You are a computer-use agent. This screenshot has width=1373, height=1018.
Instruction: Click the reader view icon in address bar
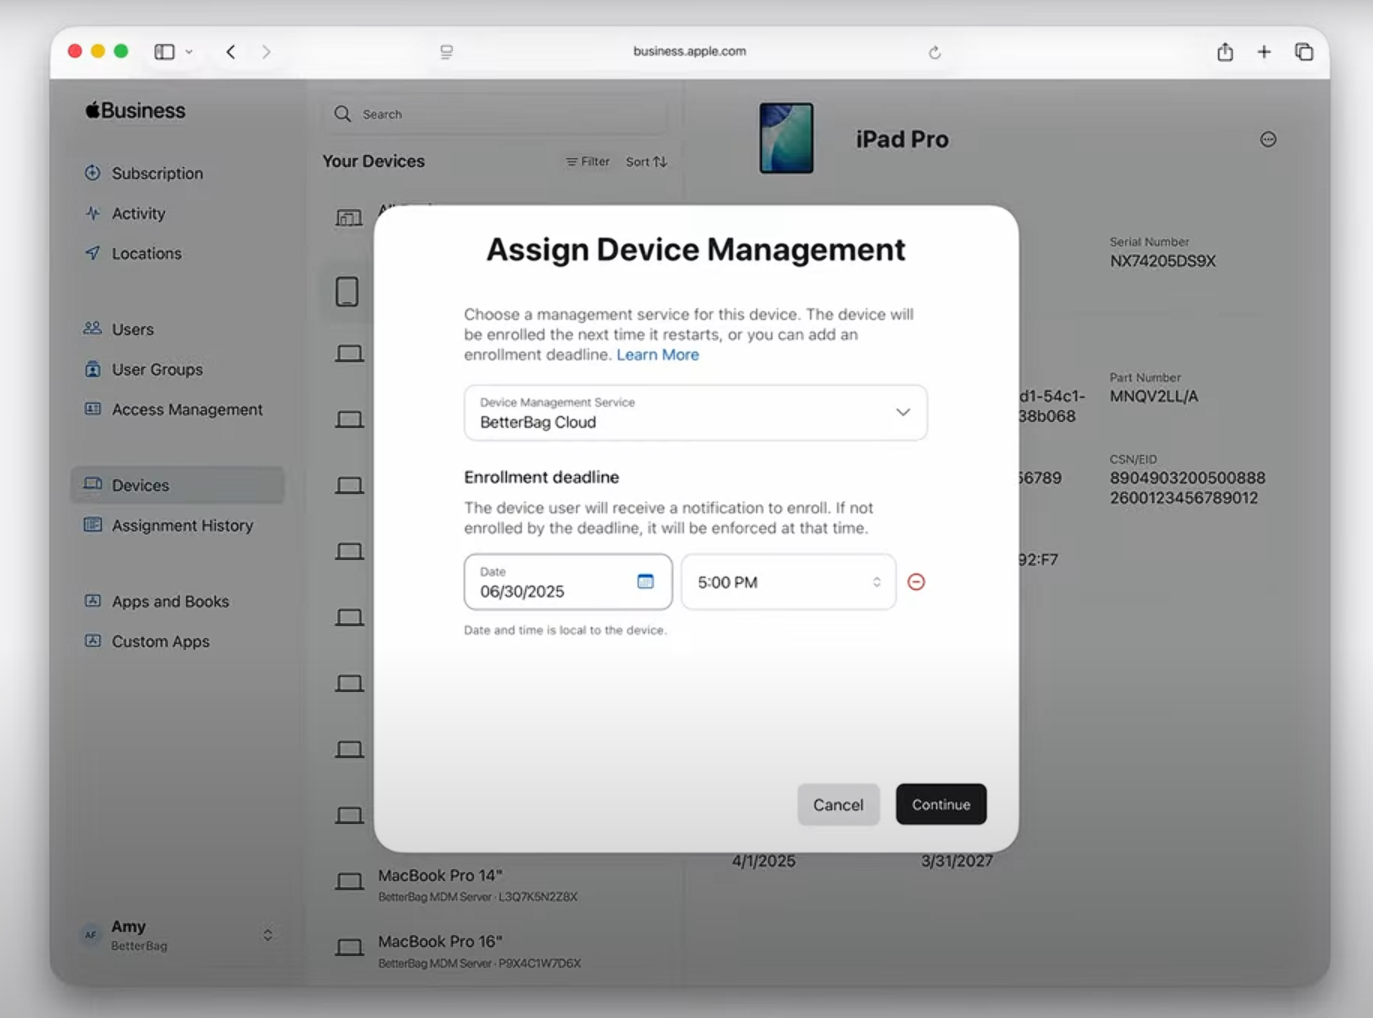point(446,52)
